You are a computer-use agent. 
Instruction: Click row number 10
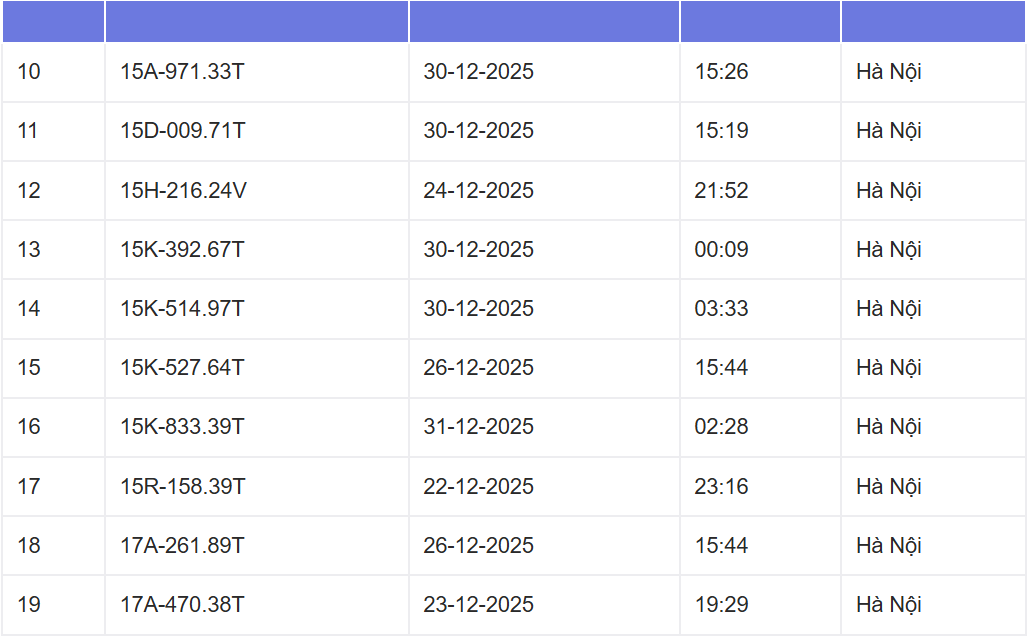[x=29, y=72]
